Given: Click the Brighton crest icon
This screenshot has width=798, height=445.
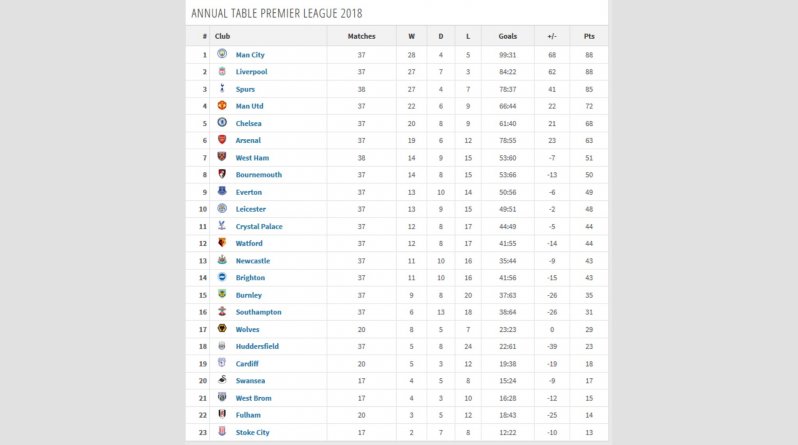Looking at the screenshot, I should click(222, 277).
